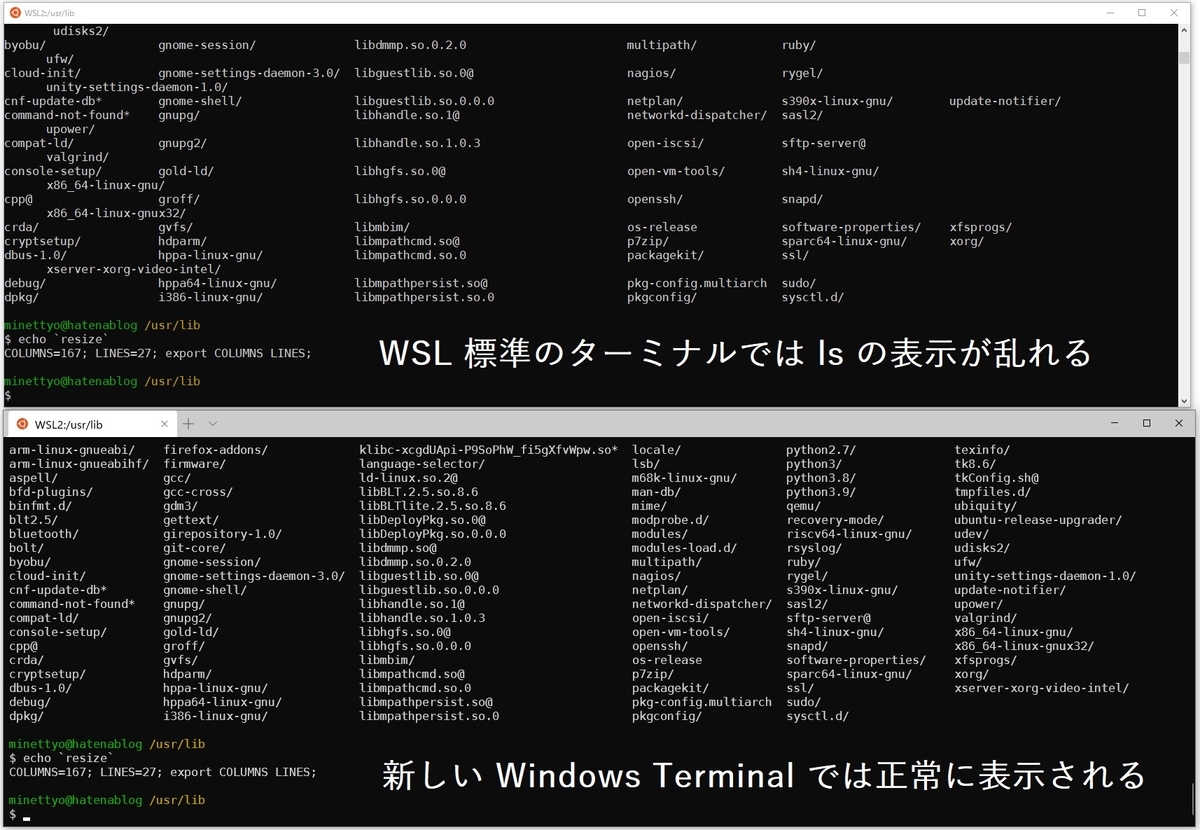1200x830 pixels.
Task: Click COLUMNS=167 output line in WSL console
Action: 158,353
